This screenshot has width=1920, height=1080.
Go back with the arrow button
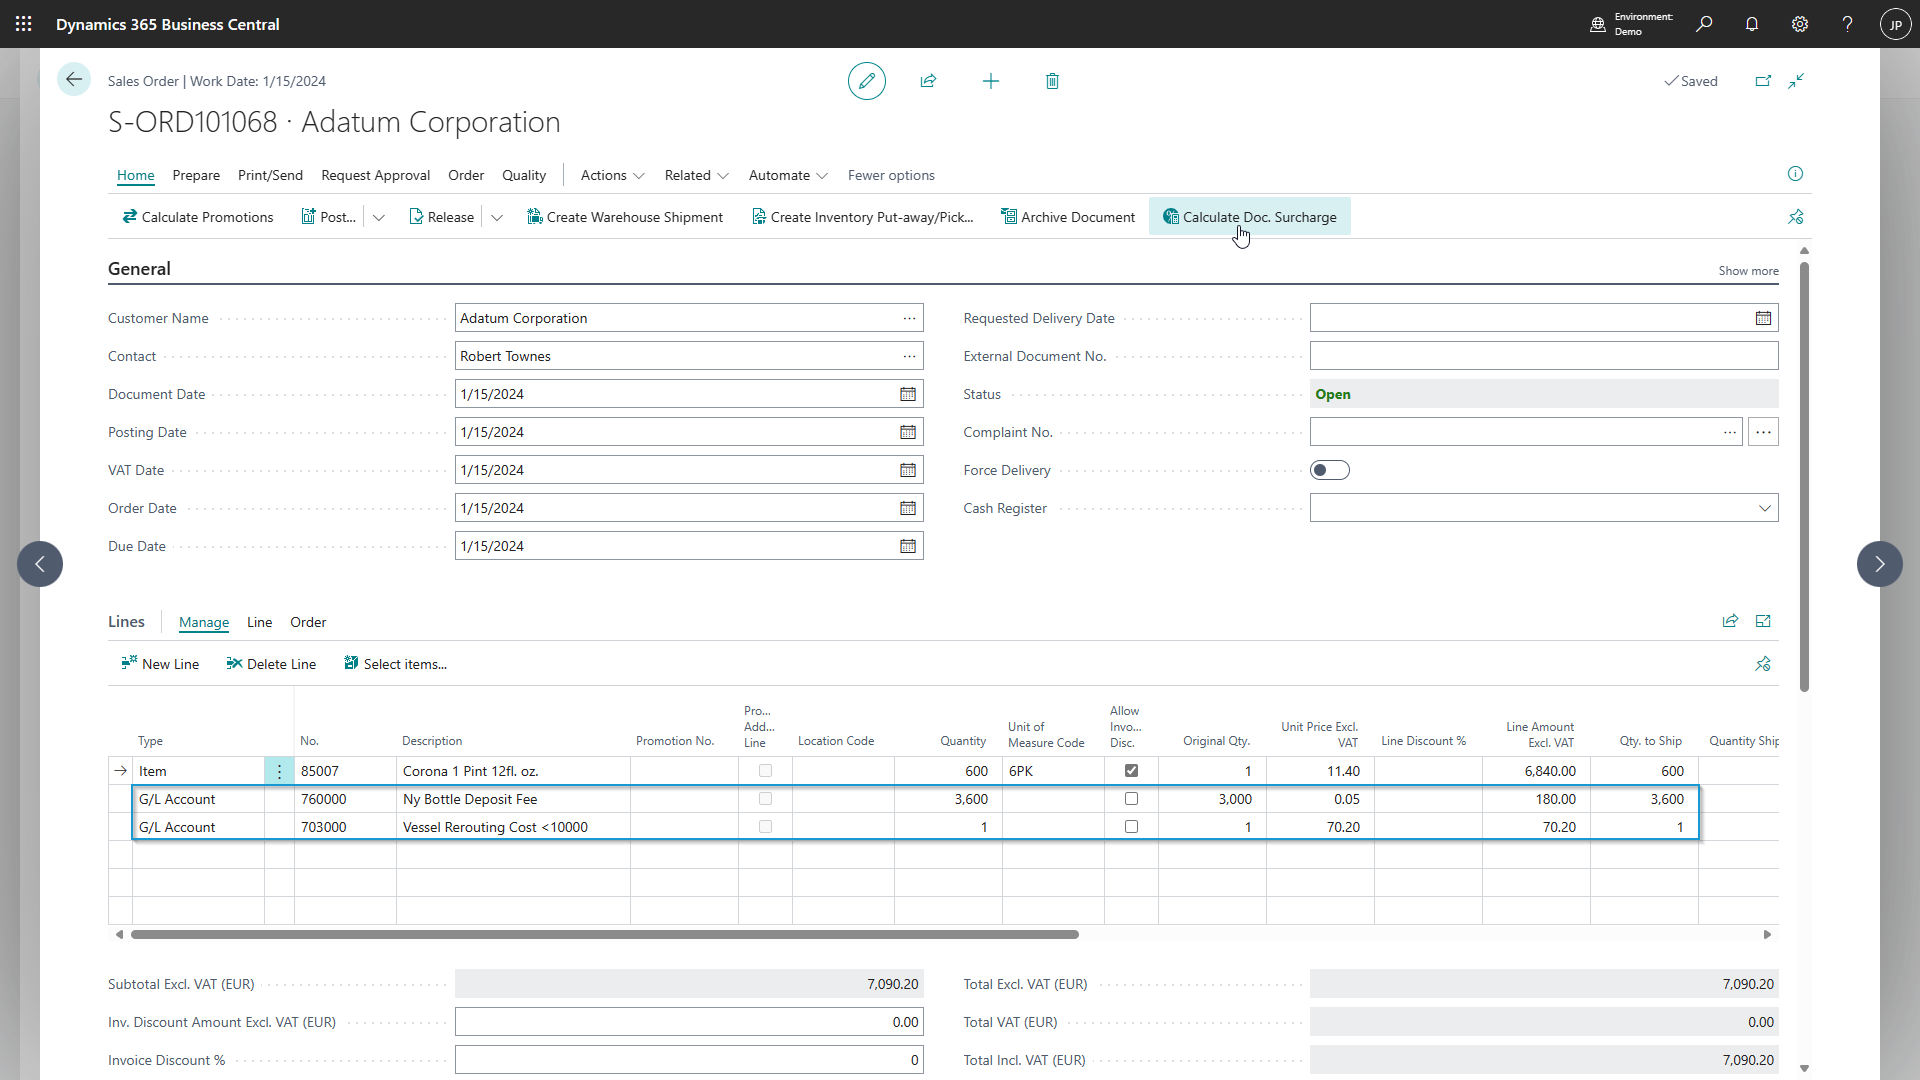[74, 80]
